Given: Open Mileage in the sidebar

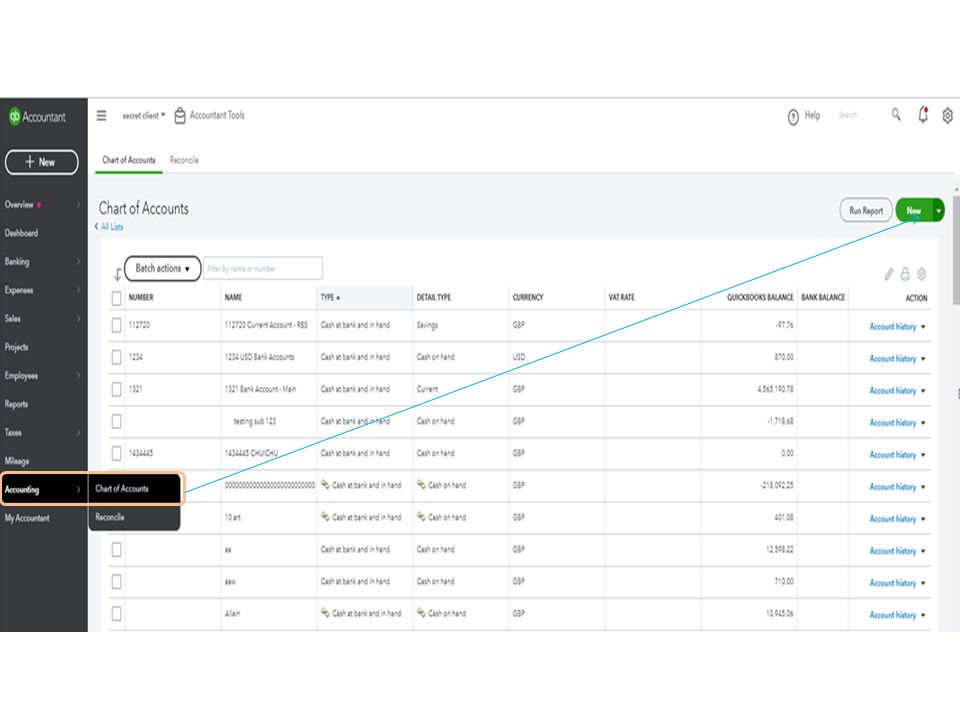Looking at the screenshot, I should pyautogui.click(x=17, y=461).
